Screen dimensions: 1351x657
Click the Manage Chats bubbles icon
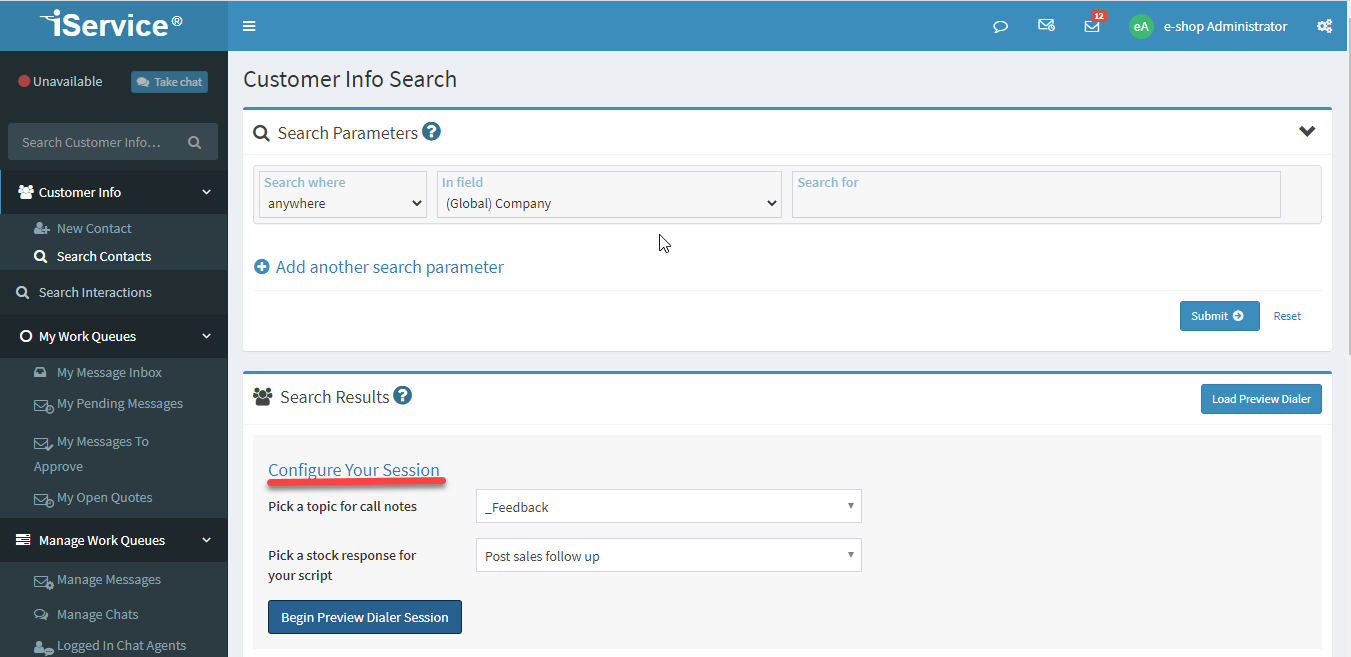click(41, 615)
